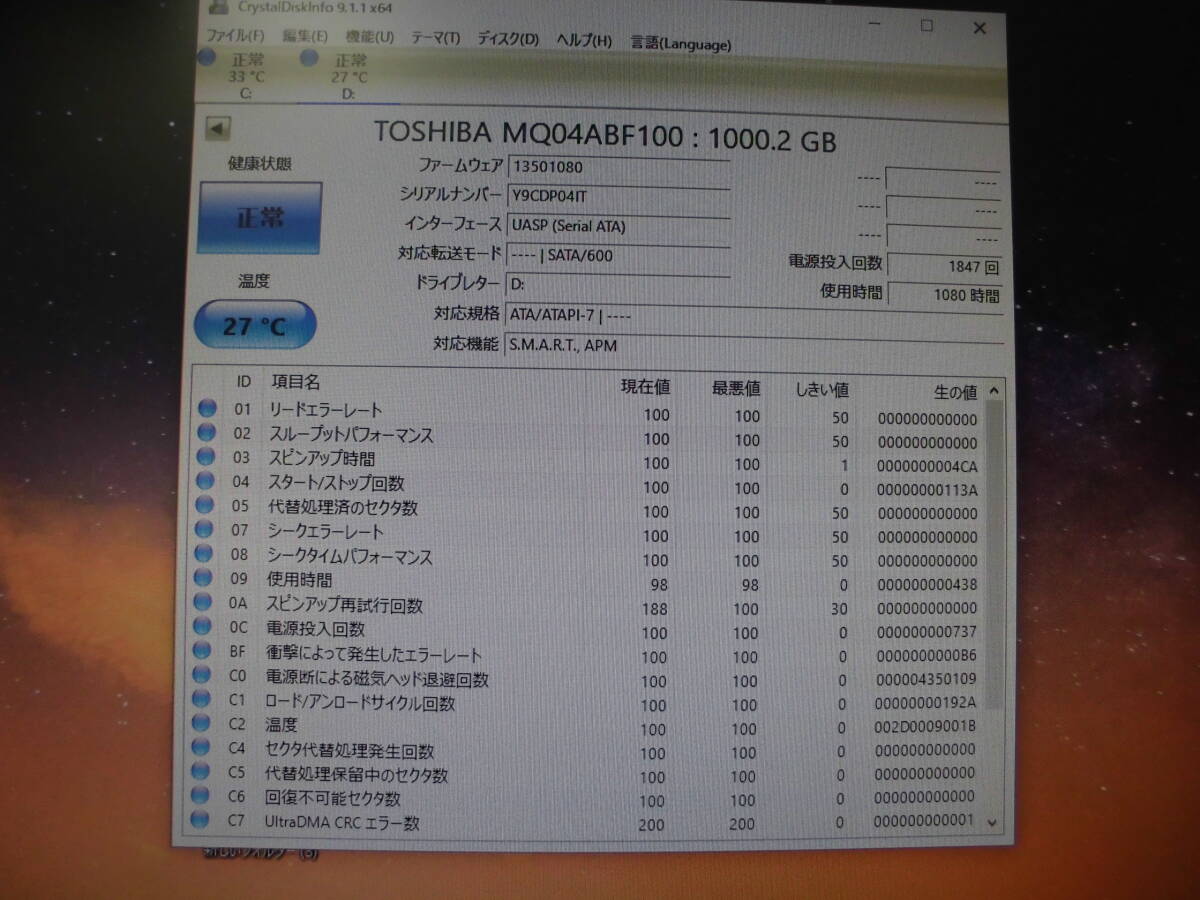Viewport: 1200px width, 900px height.
Task: Click the current value 188 in row 0A
Action: tap(655, 609)
